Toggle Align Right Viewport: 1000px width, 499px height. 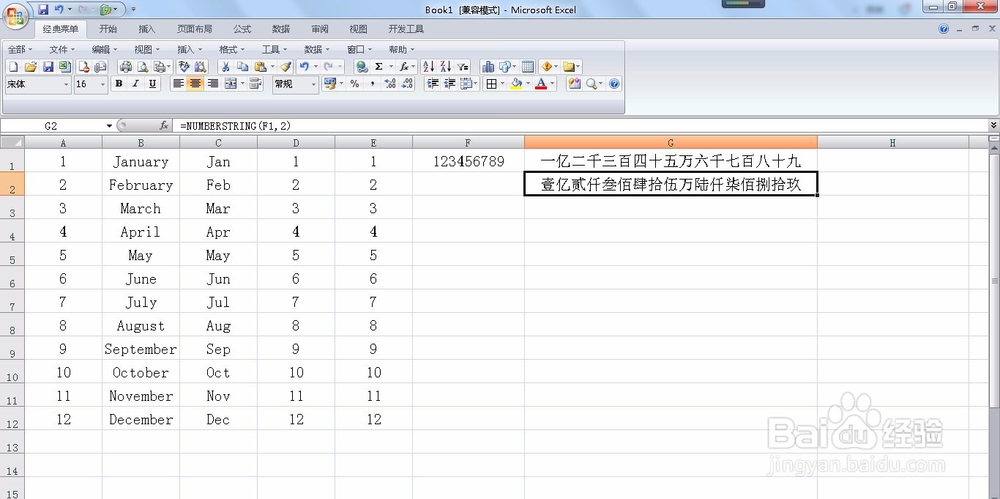[x=212, y=84]
